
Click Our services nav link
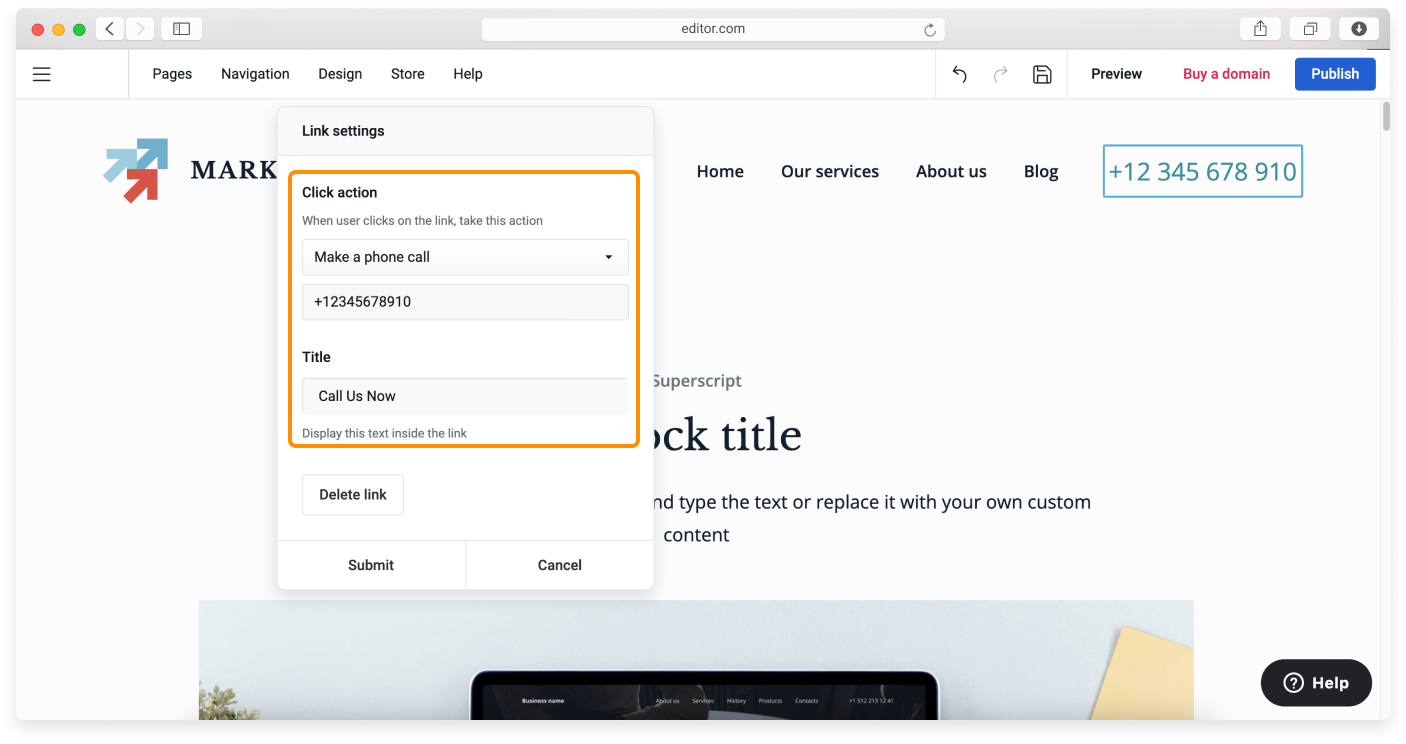[830, 171]
